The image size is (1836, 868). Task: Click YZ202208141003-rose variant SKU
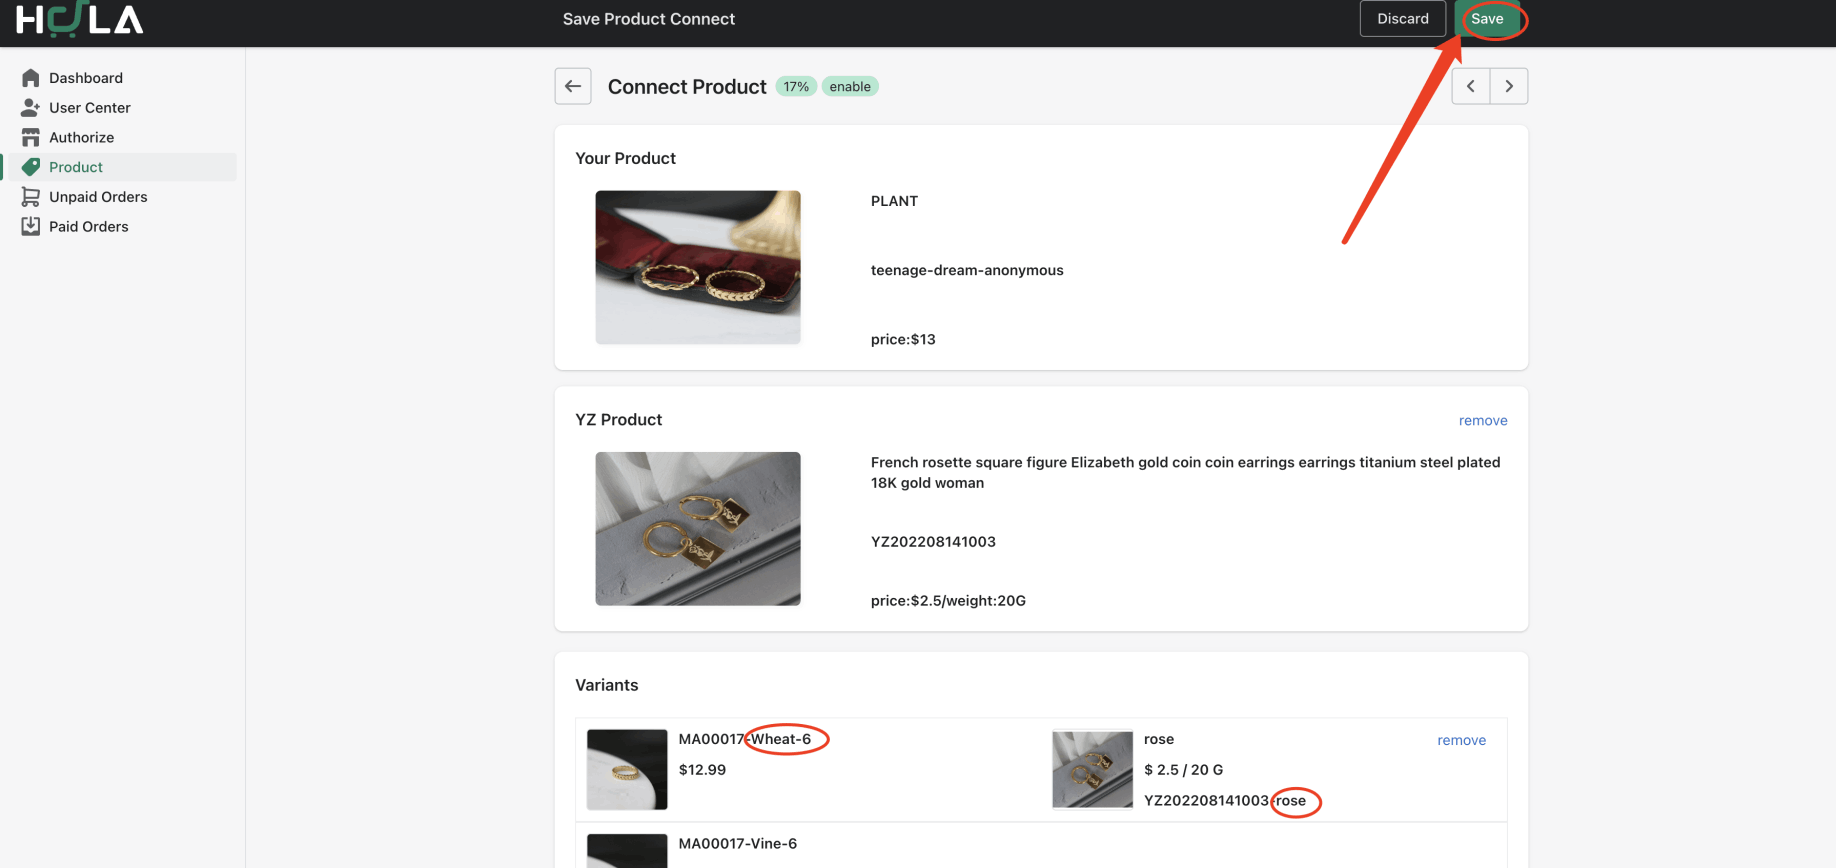coord(1225,801)
